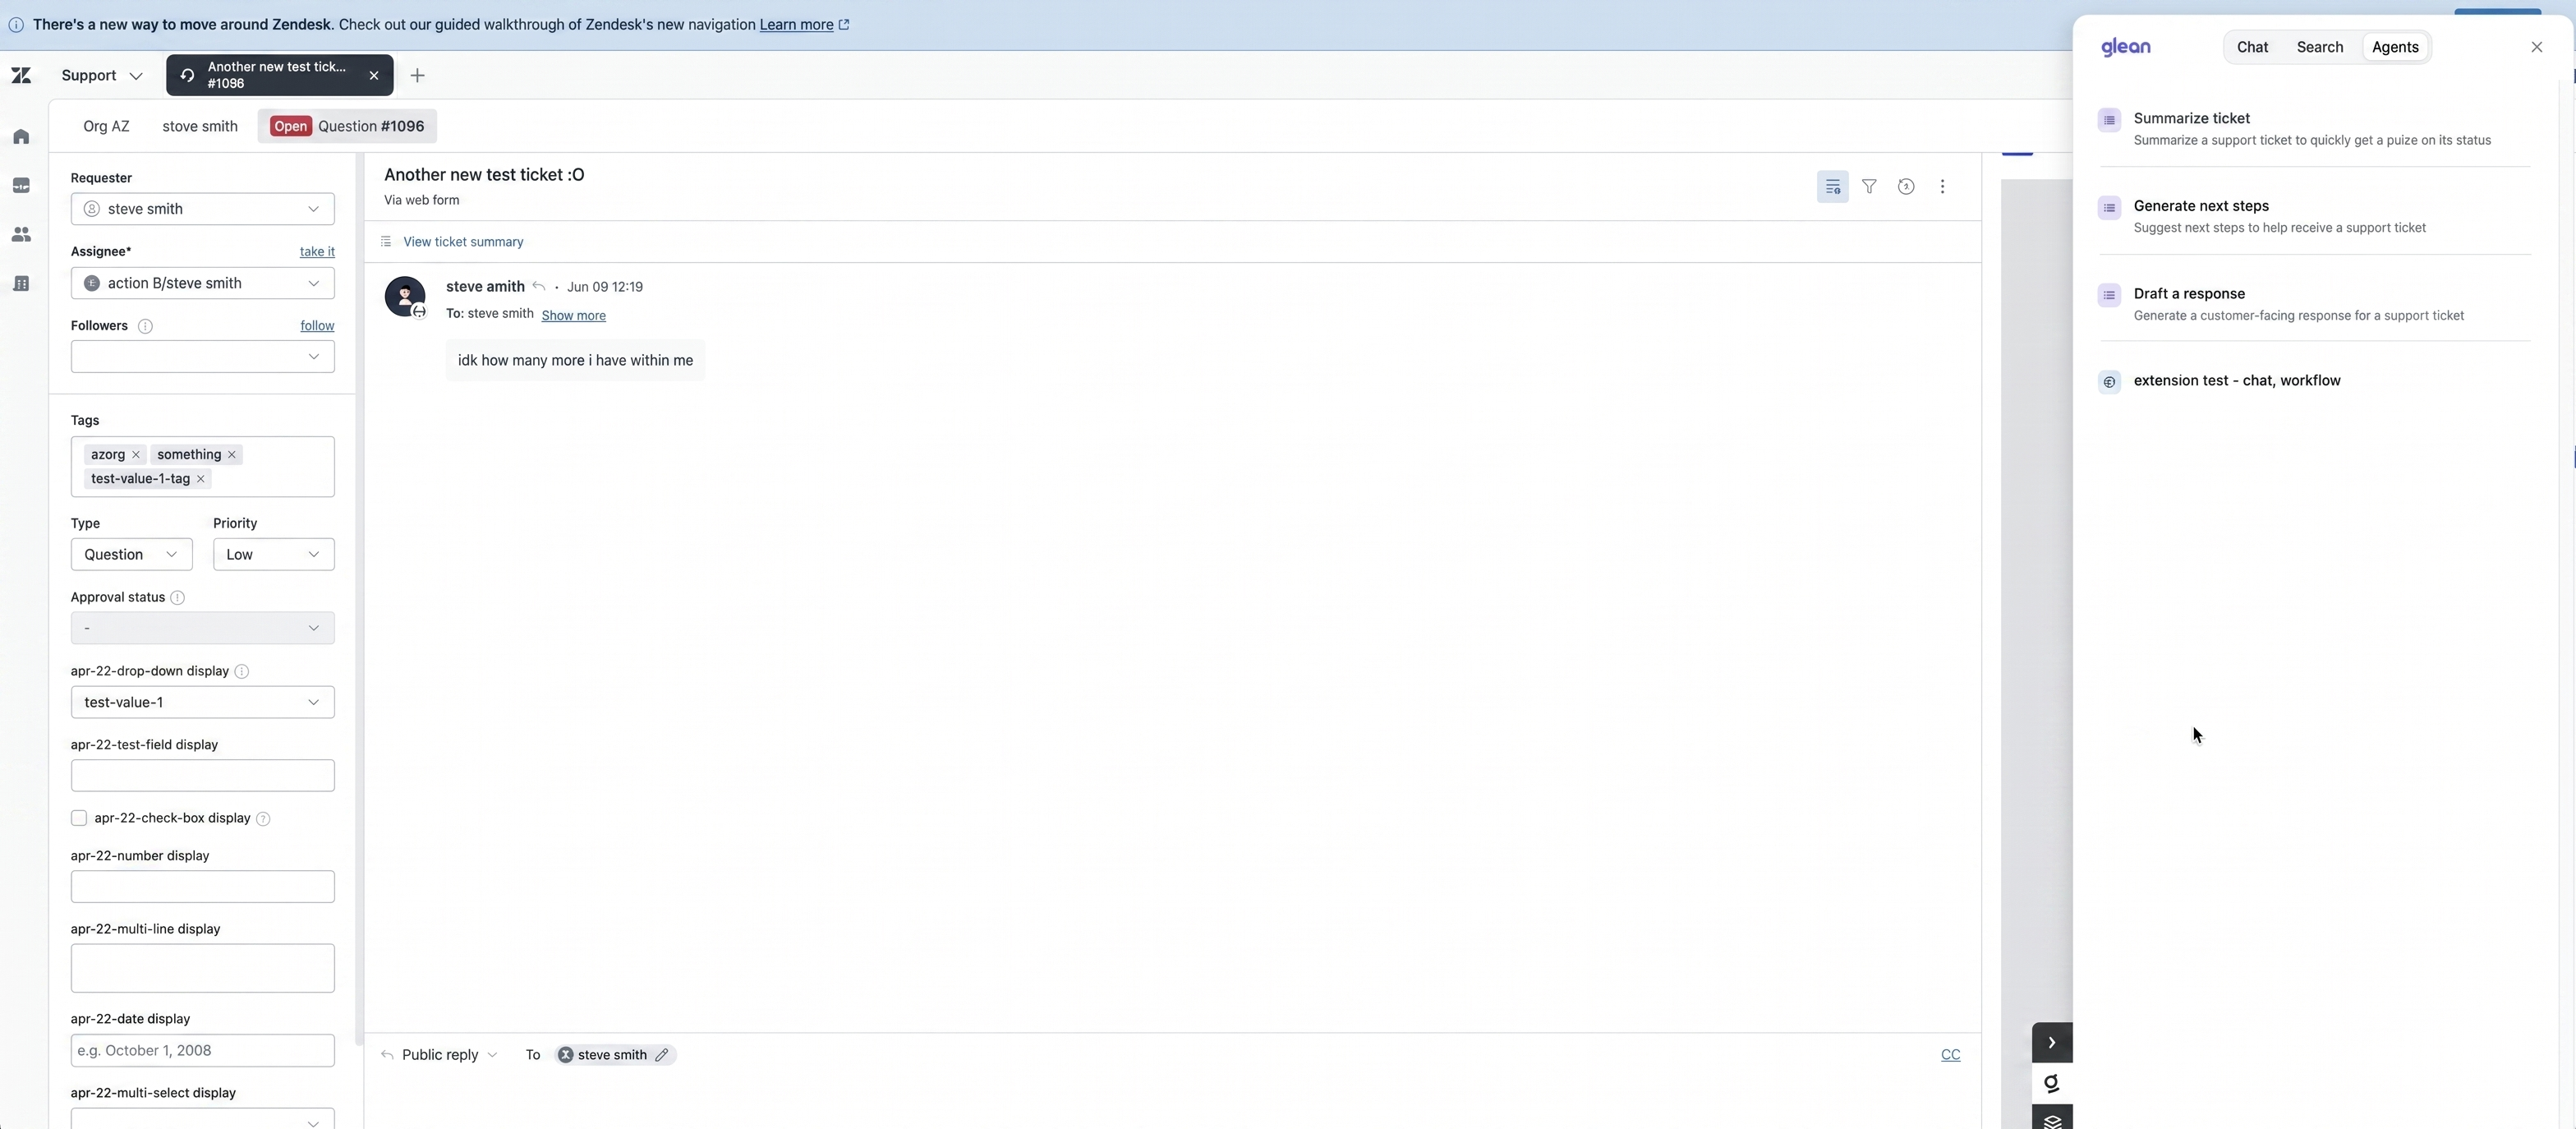Add a new ticket tab

[418, 75]
